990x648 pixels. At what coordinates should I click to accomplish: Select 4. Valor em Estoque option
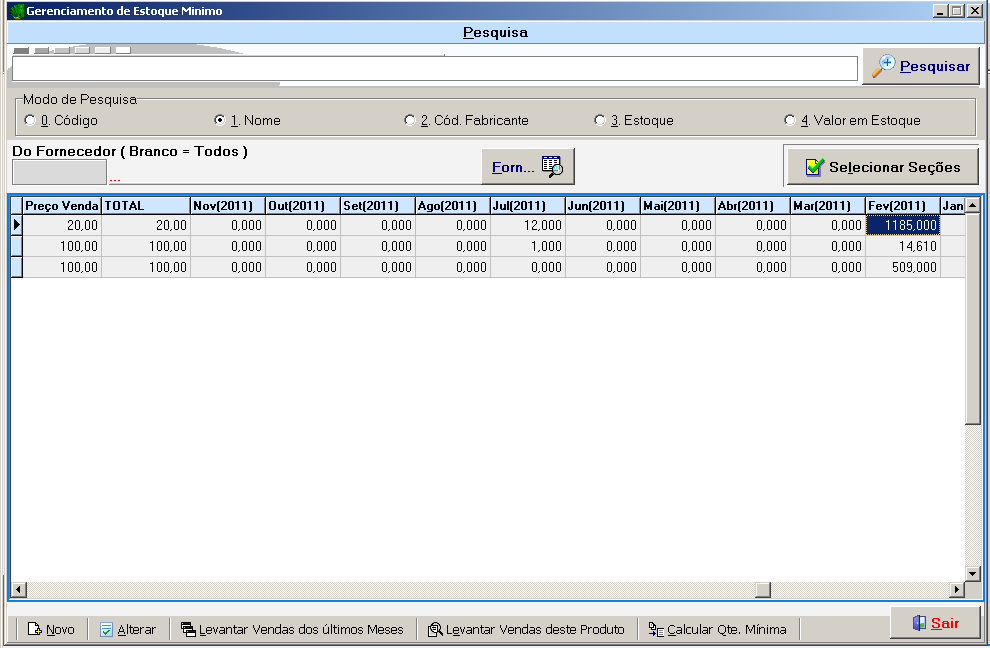(790, 121)
